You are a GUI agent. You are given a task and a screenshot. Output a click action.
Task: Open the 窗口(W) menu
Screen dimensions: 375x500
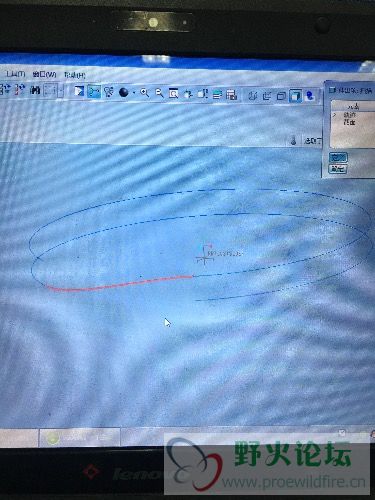[x=44, y=74]
